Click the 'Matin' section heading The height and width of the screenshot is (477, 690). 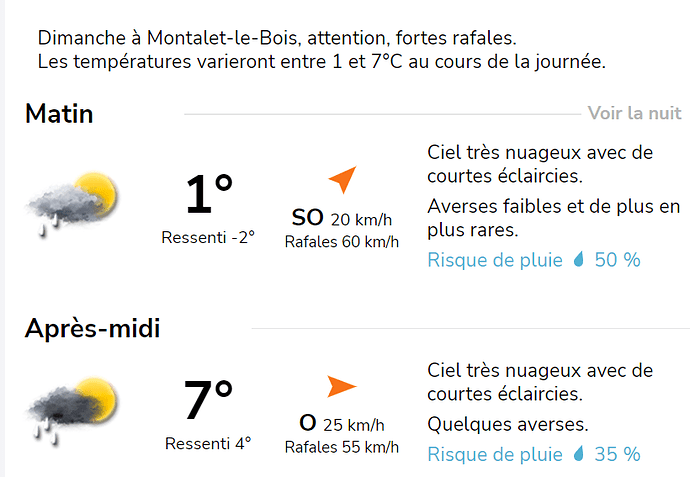coord(59,114)
